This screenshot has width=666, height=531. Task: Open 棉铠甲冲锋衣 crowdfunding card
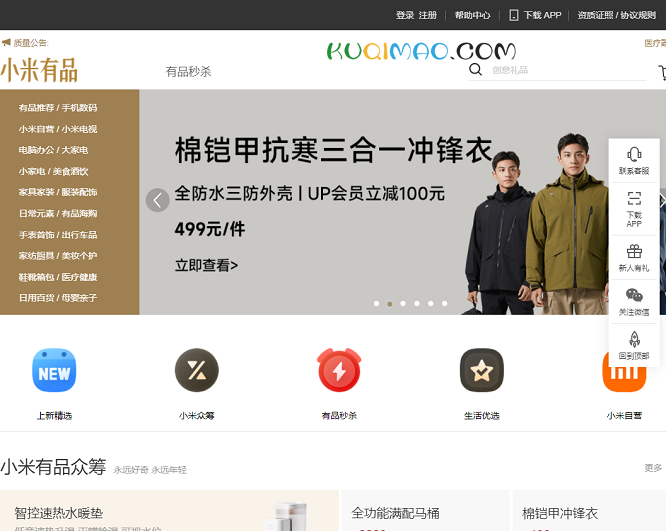pyautogui.click(x=589, y=511)
